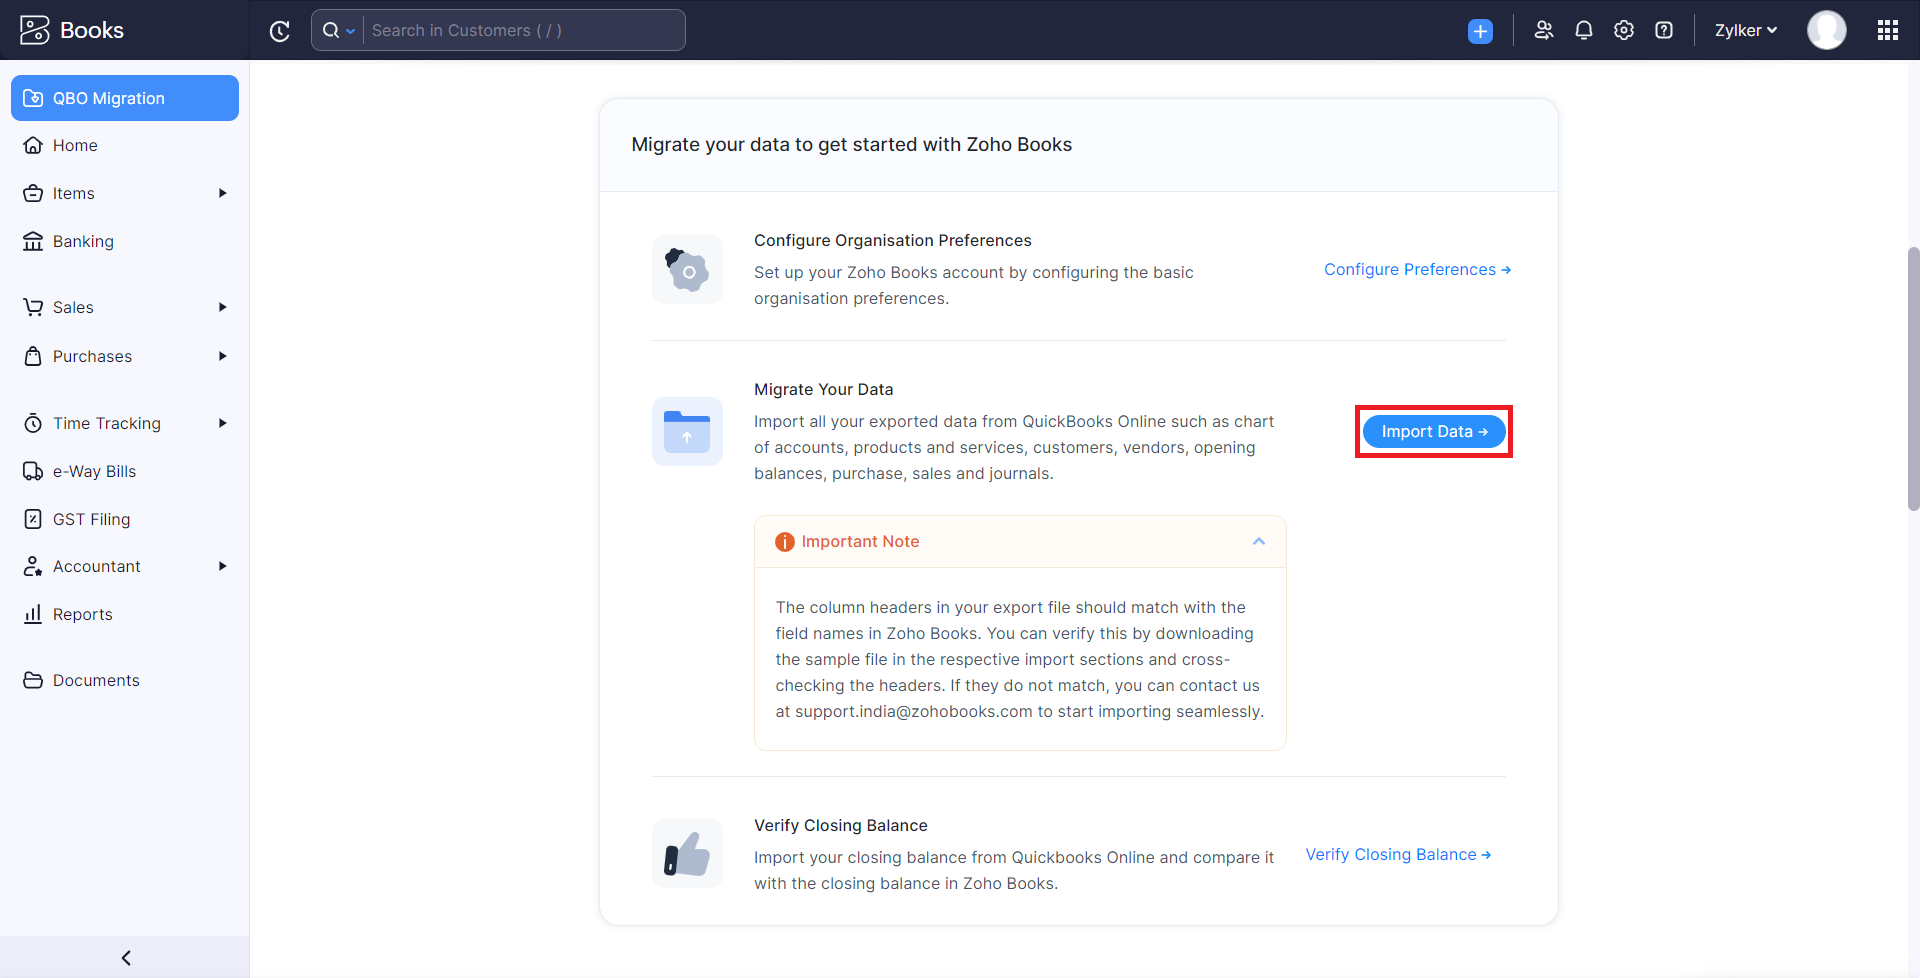Open the referral users icon
1920x978 pixels.
1544,30
